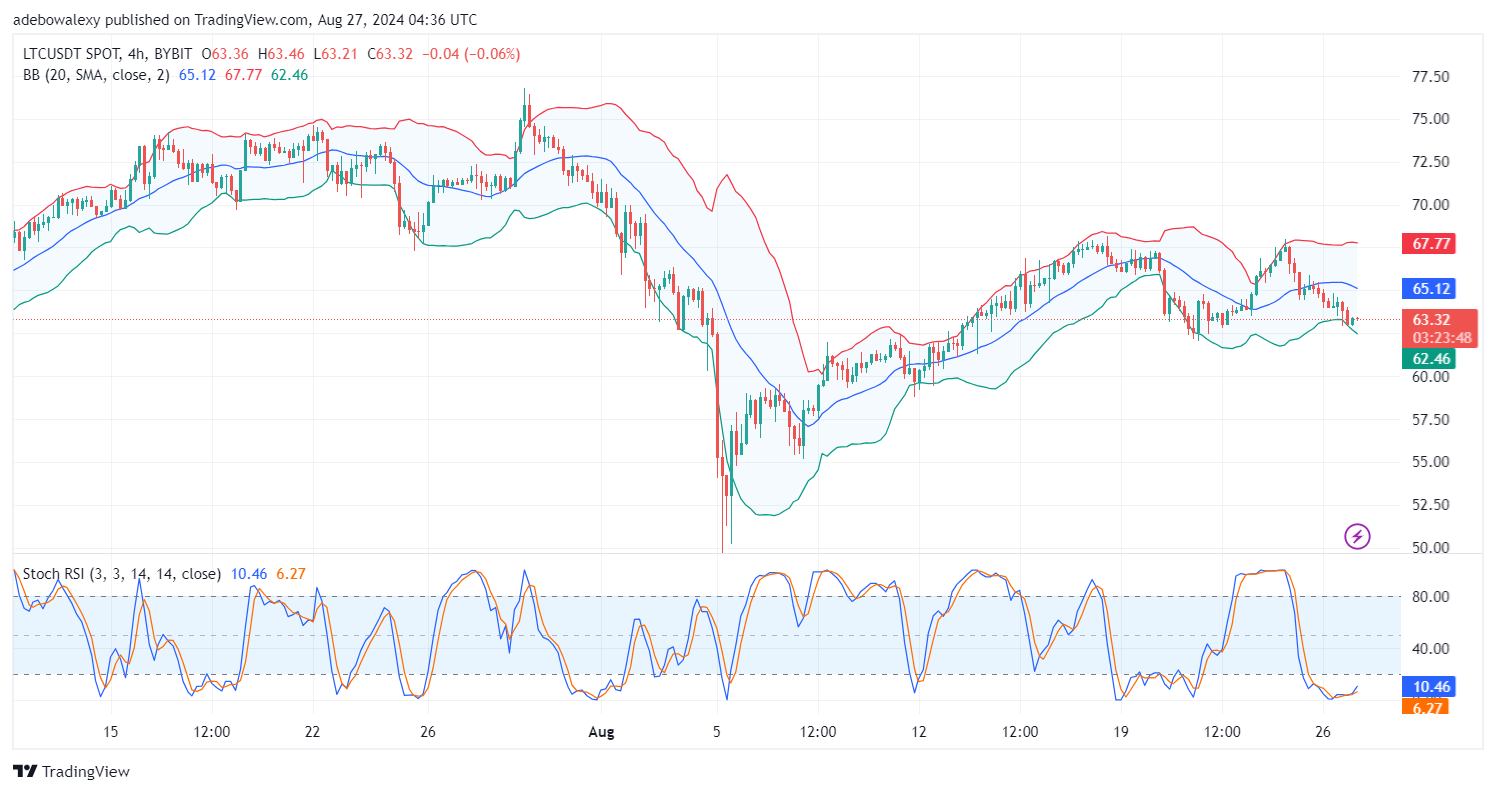The height and width of the screenshot is (793, 1496).
Task: Click the 19 date label on time axis
Action: (x=1120, y=732)
